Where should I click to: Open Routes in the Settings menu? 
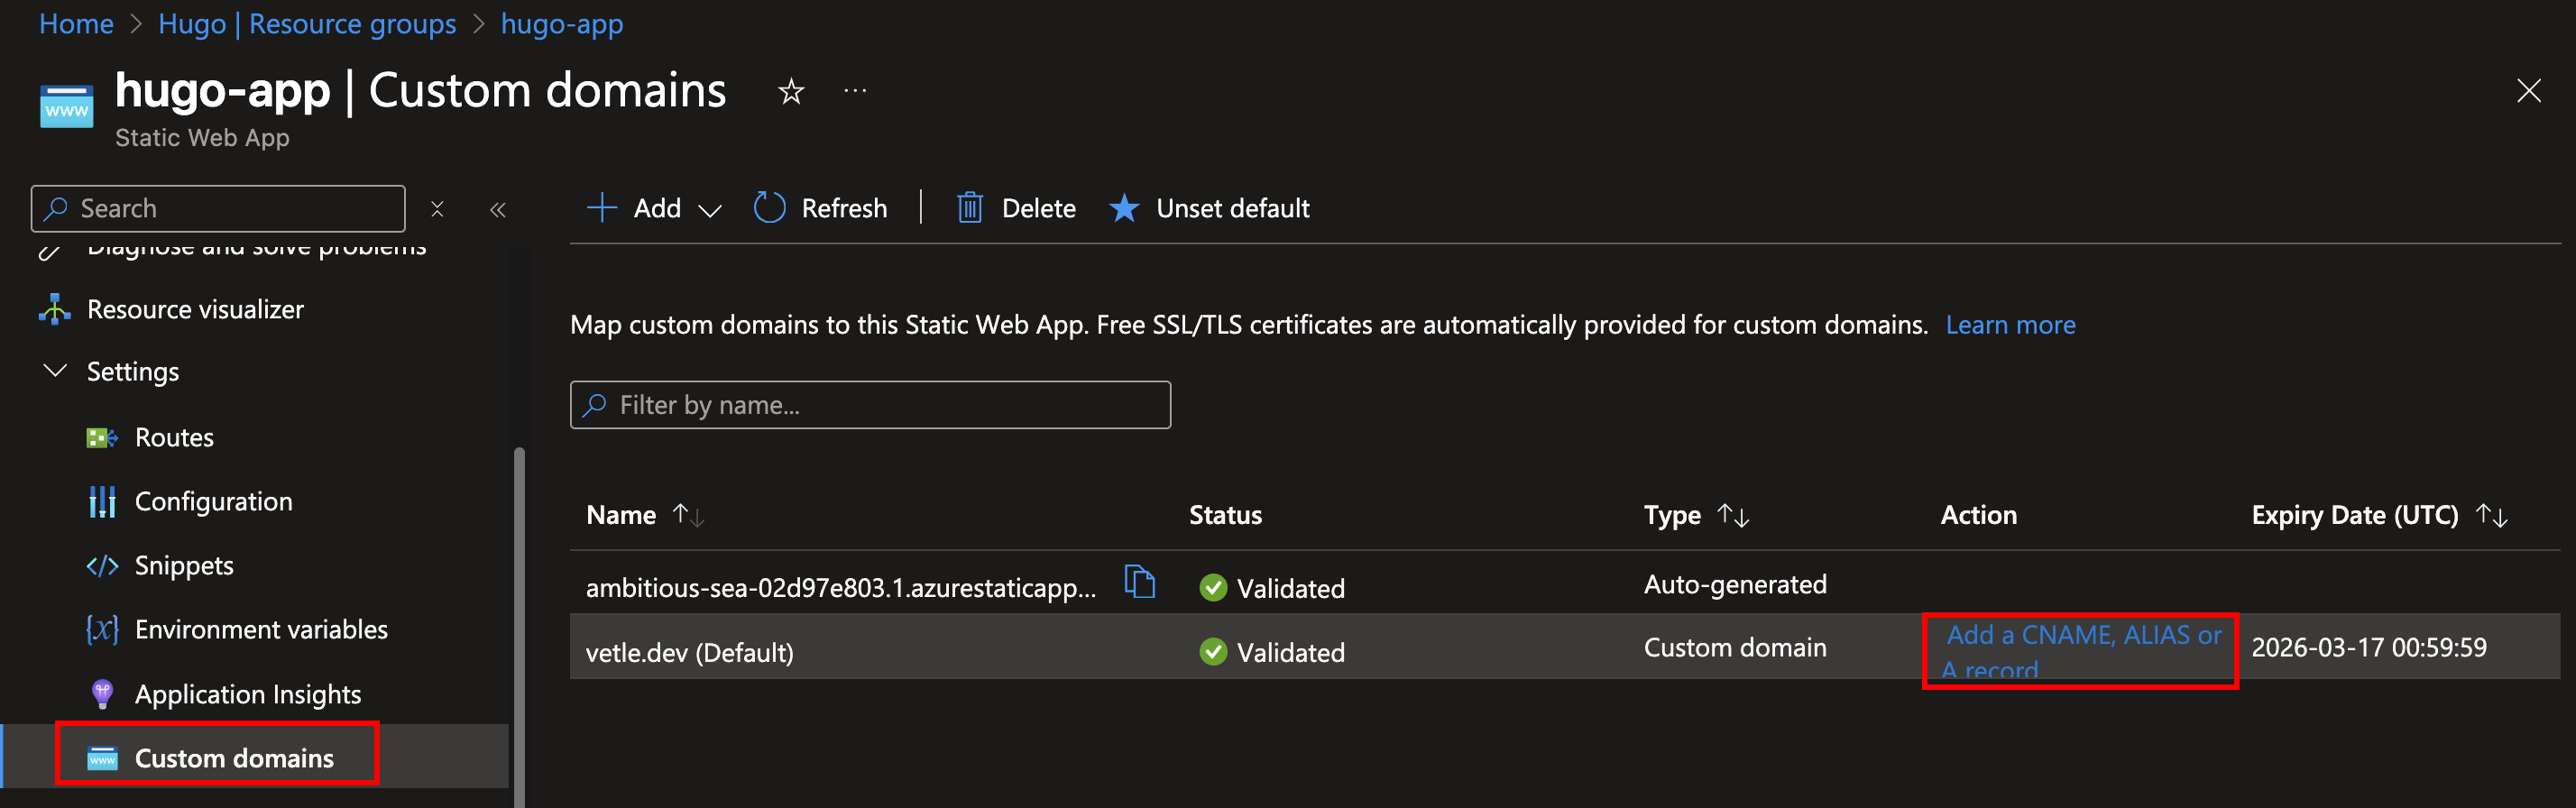click(x=174, y=437)
